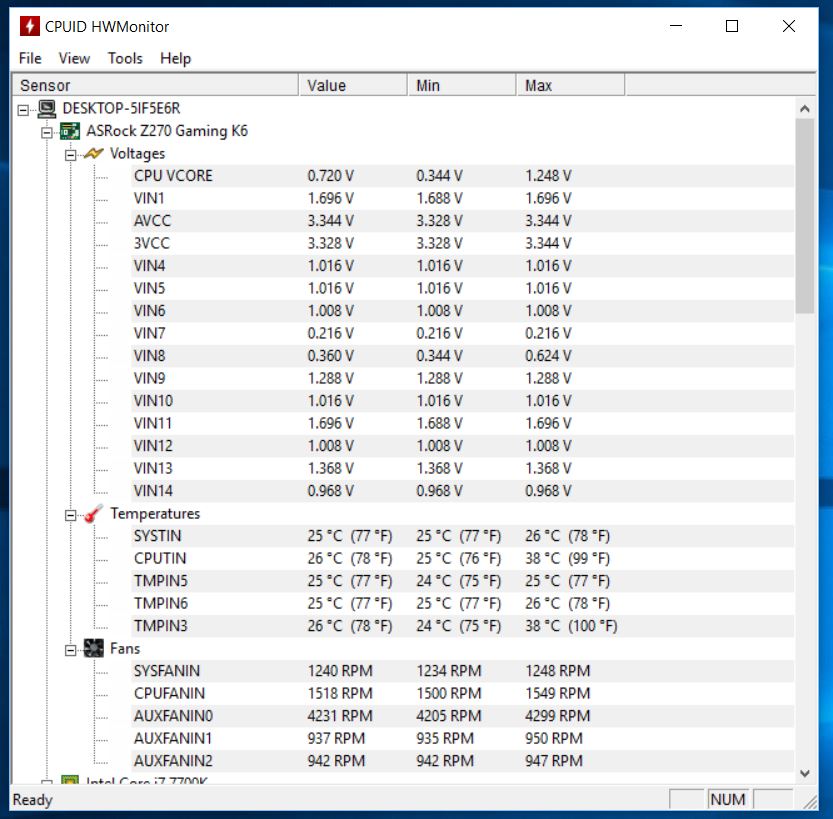Click the CPU VCORE max value 1.248 V
The width and height of the screenshot is (833, 819).
548,176
